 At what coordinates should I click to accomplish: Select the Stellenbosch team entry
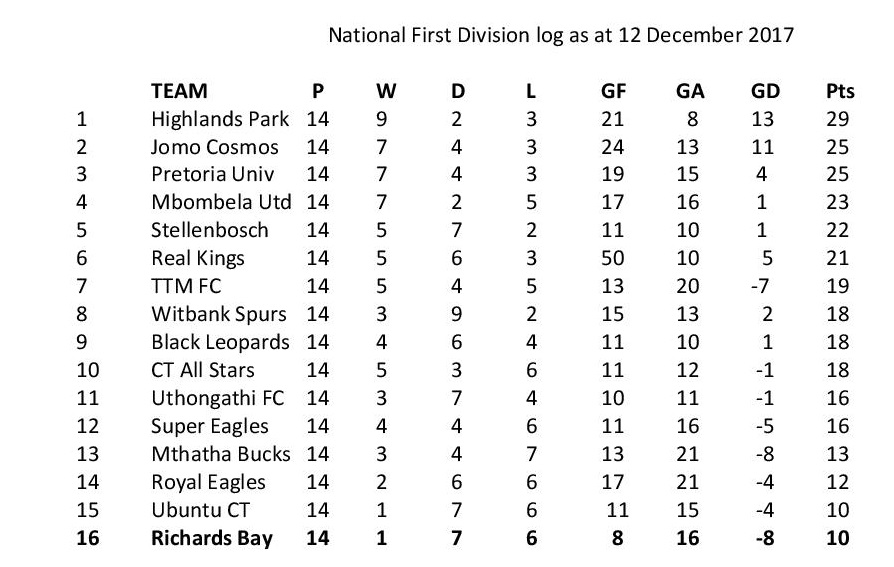coord(210,230)
